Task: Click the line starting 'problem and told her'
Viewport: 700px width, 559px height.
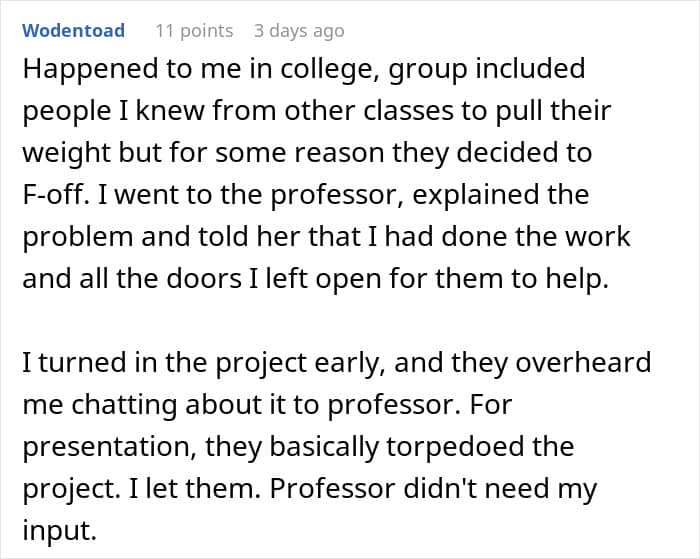Action: 326,236
